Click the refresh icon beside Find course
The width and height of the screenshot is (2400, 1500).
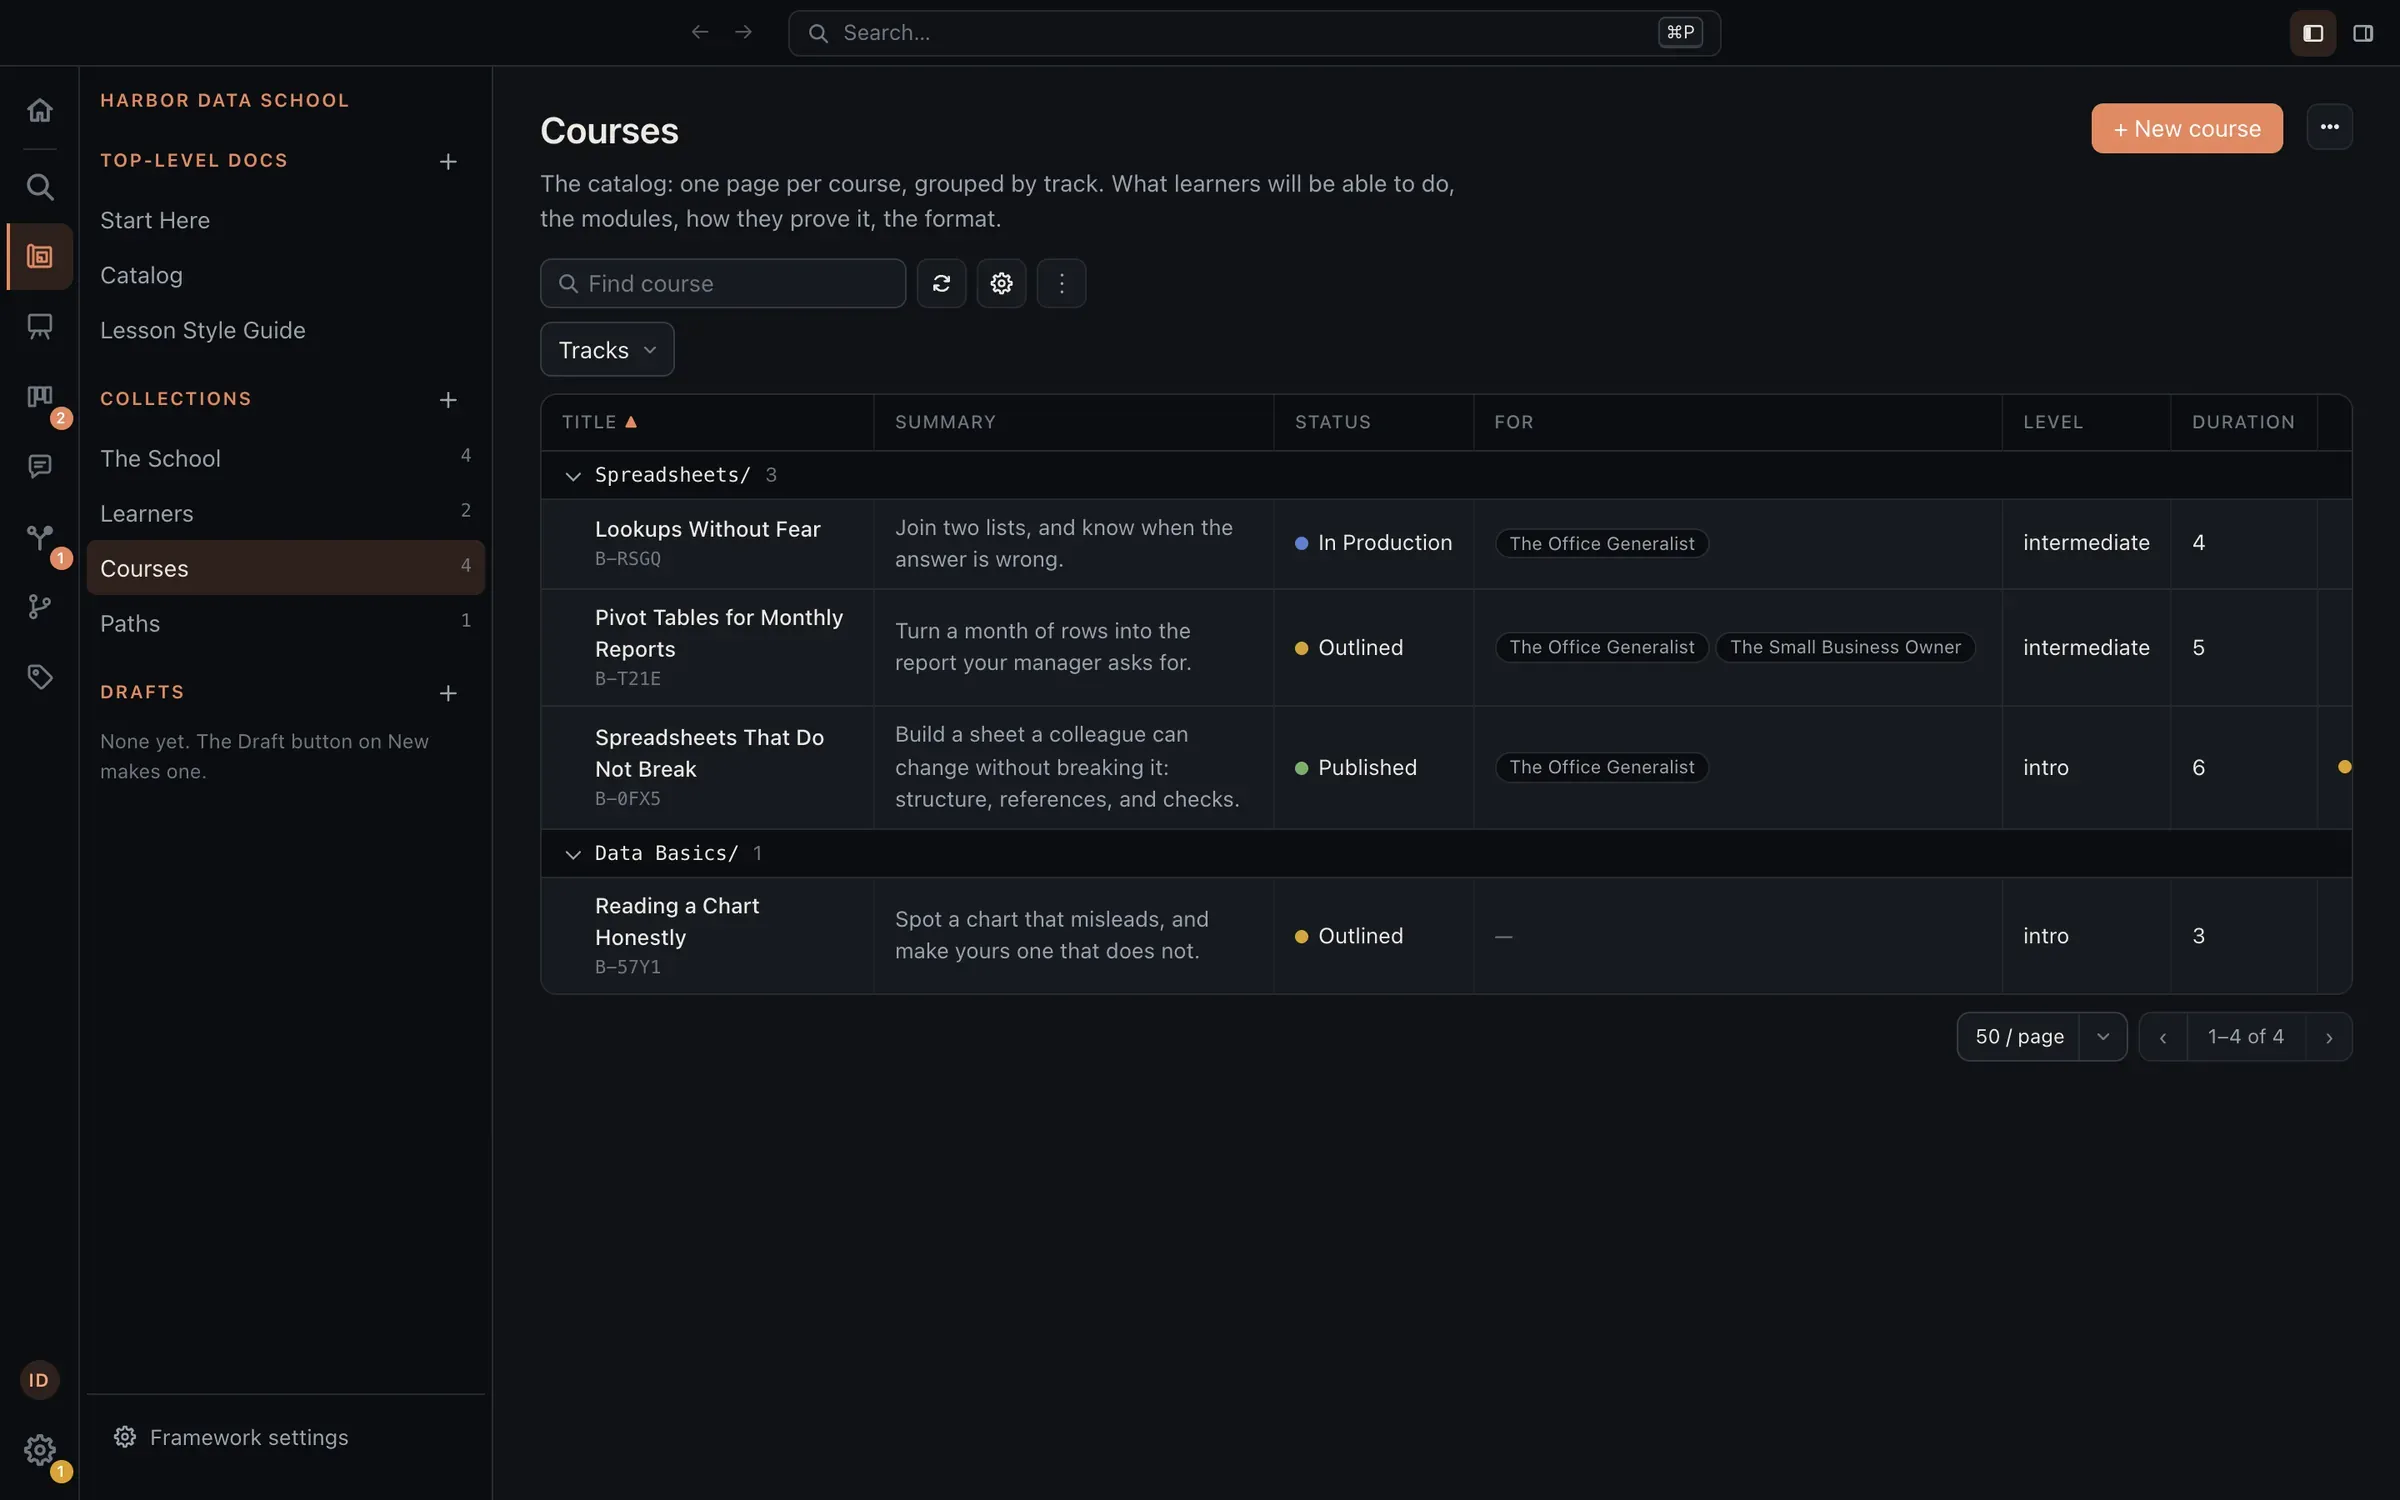(x=941, y=284)
